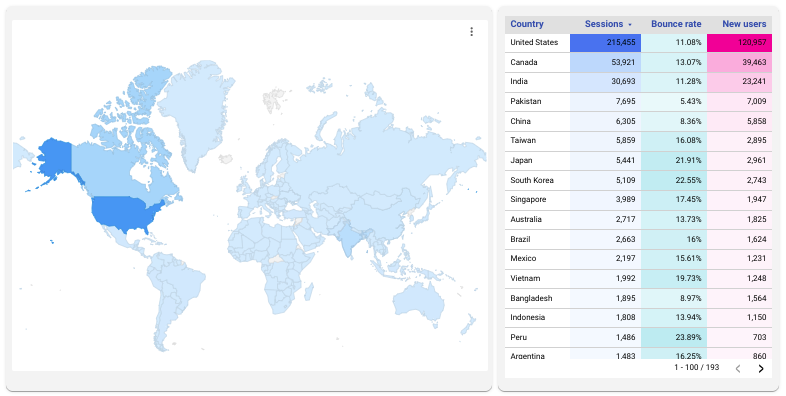
Task: Select the Taiwan country cell
Action: pos(537,141)
